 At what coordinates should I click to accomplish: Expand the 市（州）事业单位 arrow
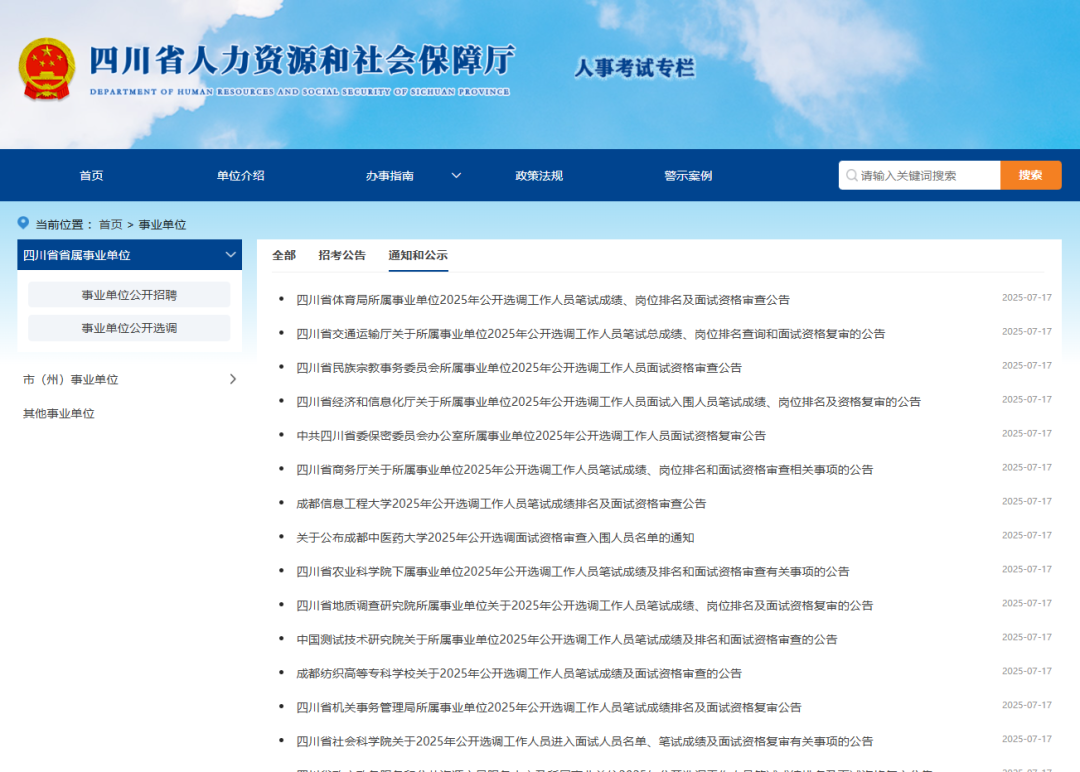tap(233, 379)
